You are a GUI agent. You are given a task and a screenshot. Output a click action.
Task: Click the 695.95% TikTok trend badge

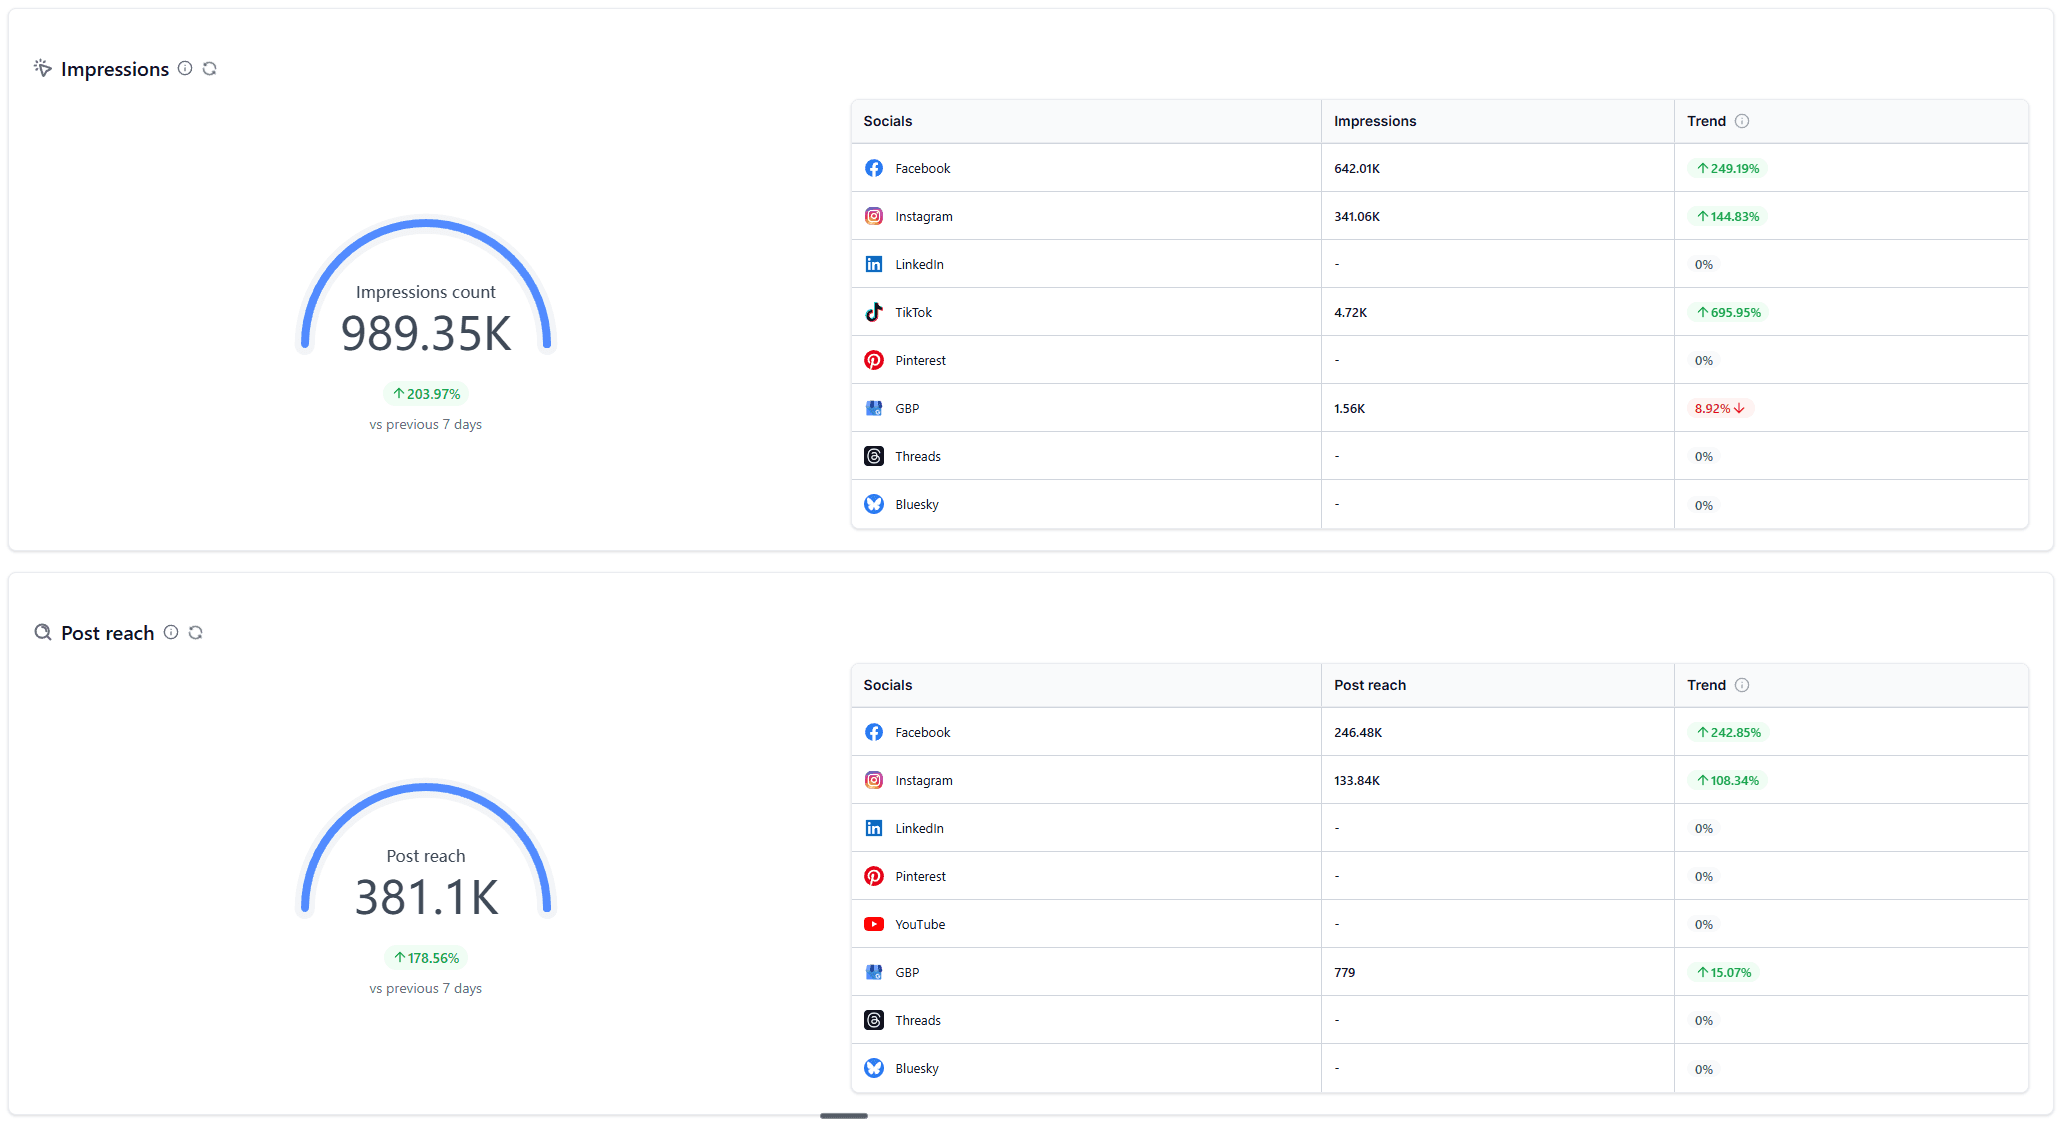(x=1729, y=312)
